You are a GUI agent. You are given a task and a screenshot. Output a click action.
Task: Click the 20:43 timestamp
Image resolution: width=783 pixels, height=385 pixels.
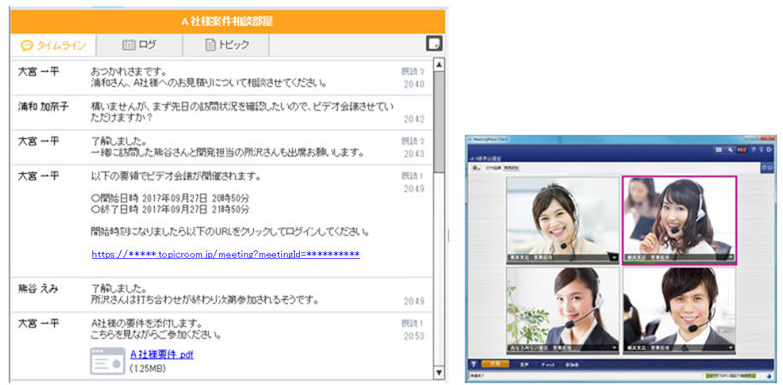pyautogui.click(x=414, y=154)
